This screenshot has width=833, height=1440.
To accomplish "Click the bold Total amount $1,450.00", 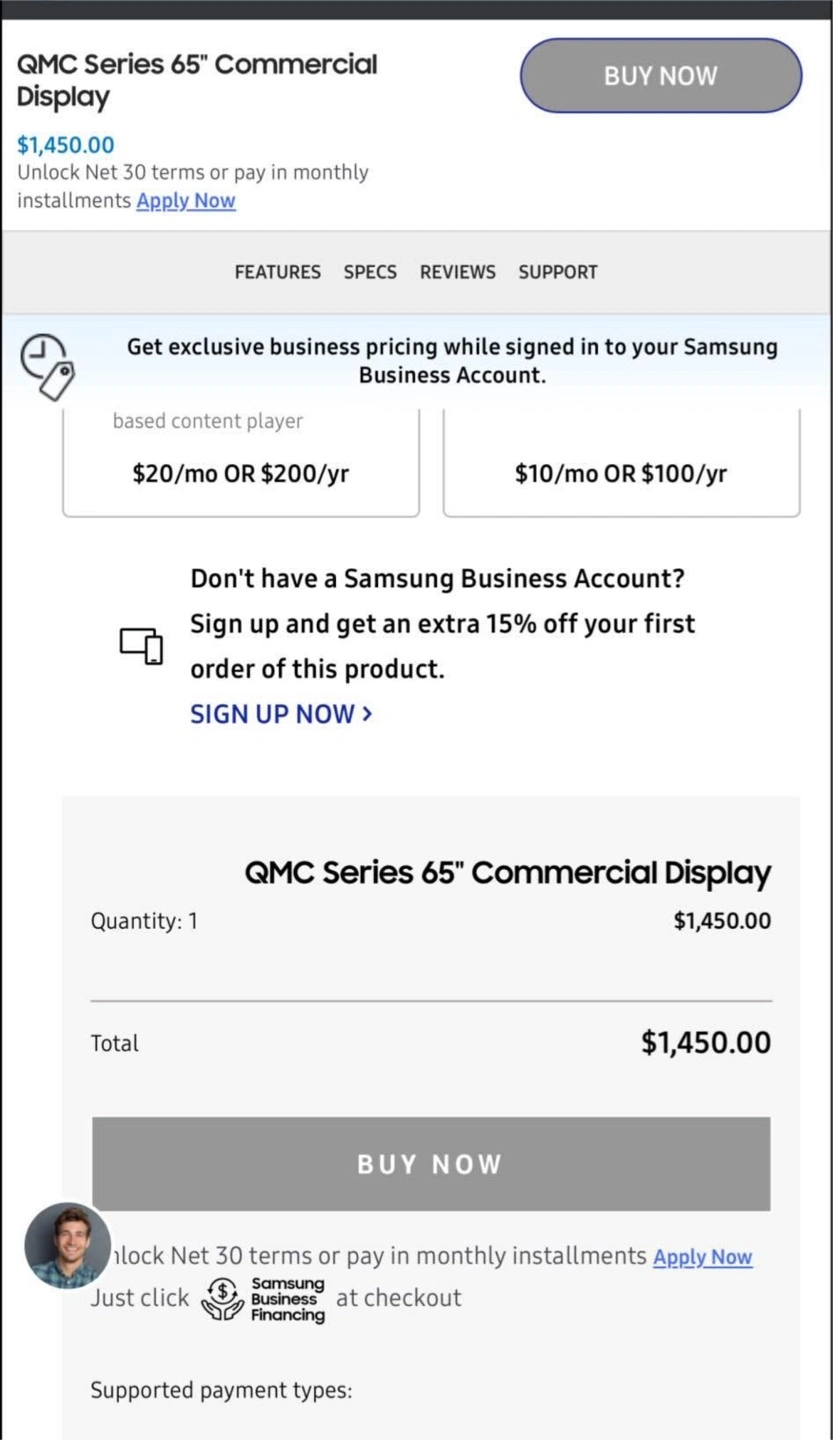I will click(x=705, y=1043).
